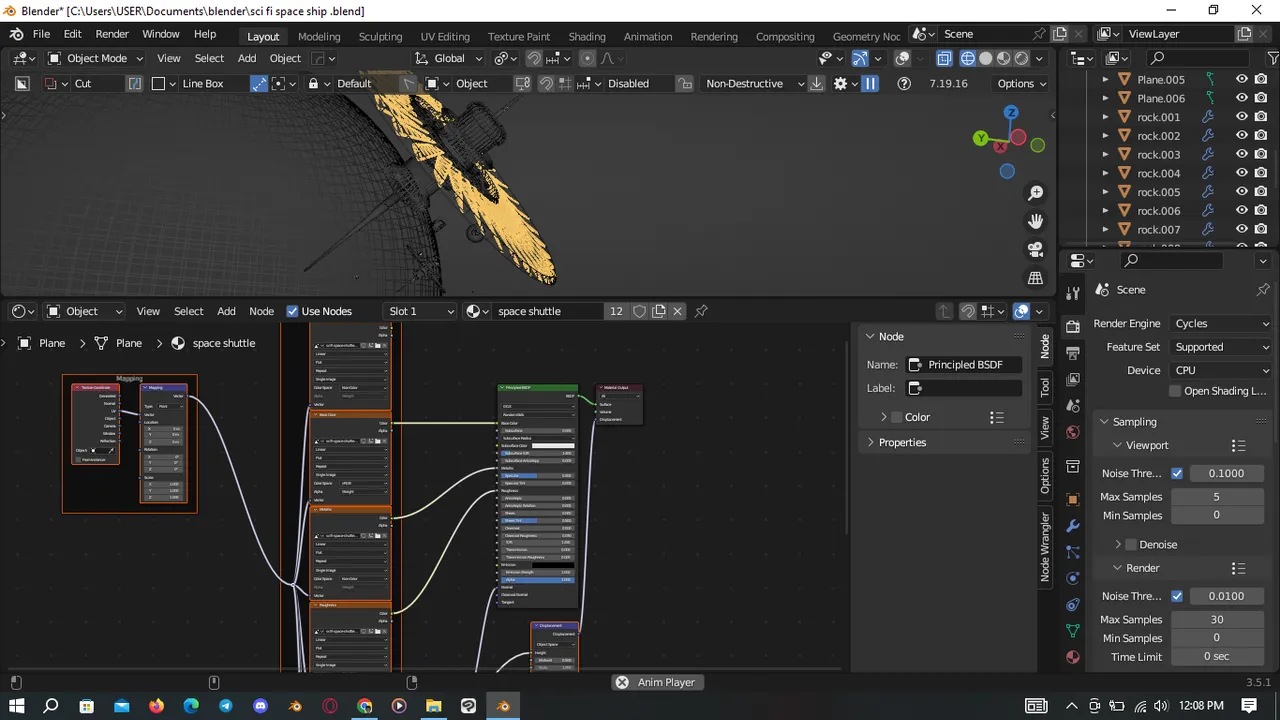
Task: Toggle rock.006 render visibility camera icon
Action: click(1261, 211)
